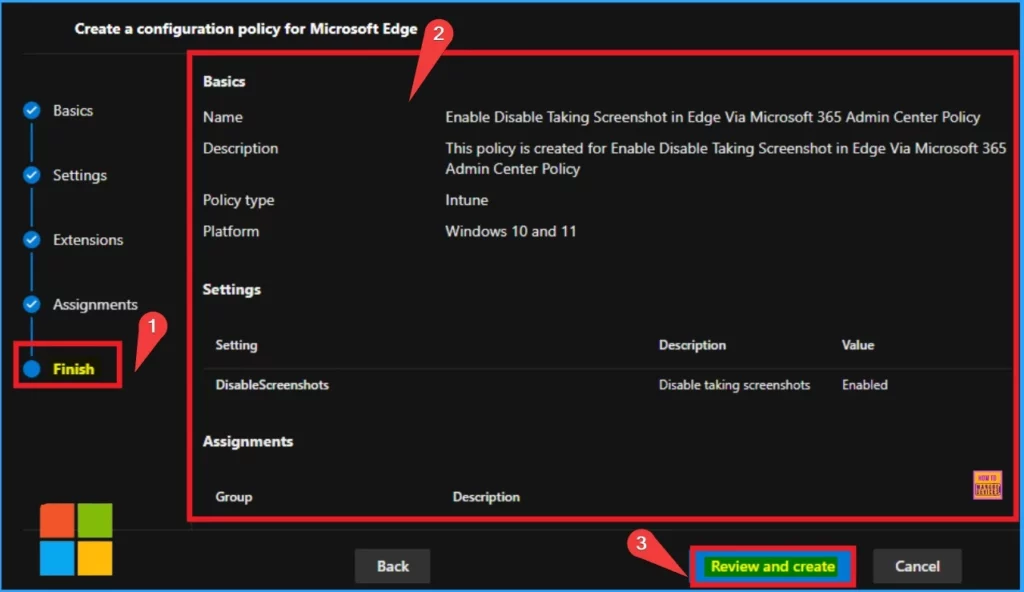Click the Review and create button
The height and width of the screenshot is (592, 1024).
coord(773,566)
